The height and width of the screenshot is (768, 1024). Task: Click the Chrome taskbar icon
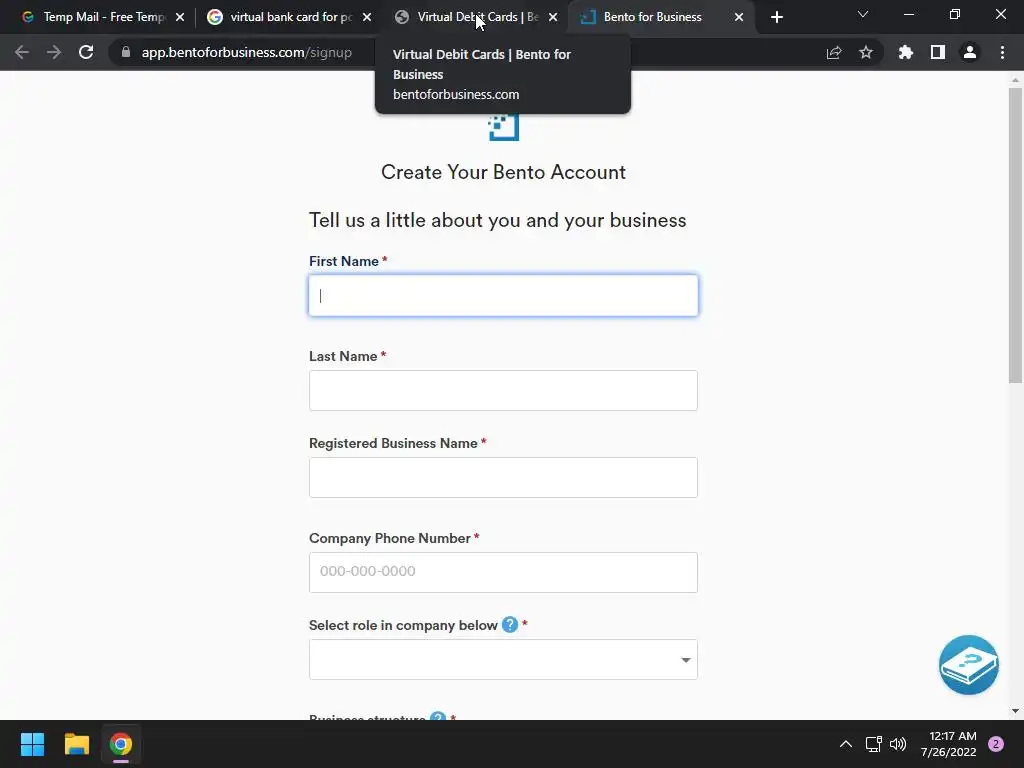[121, 744]
